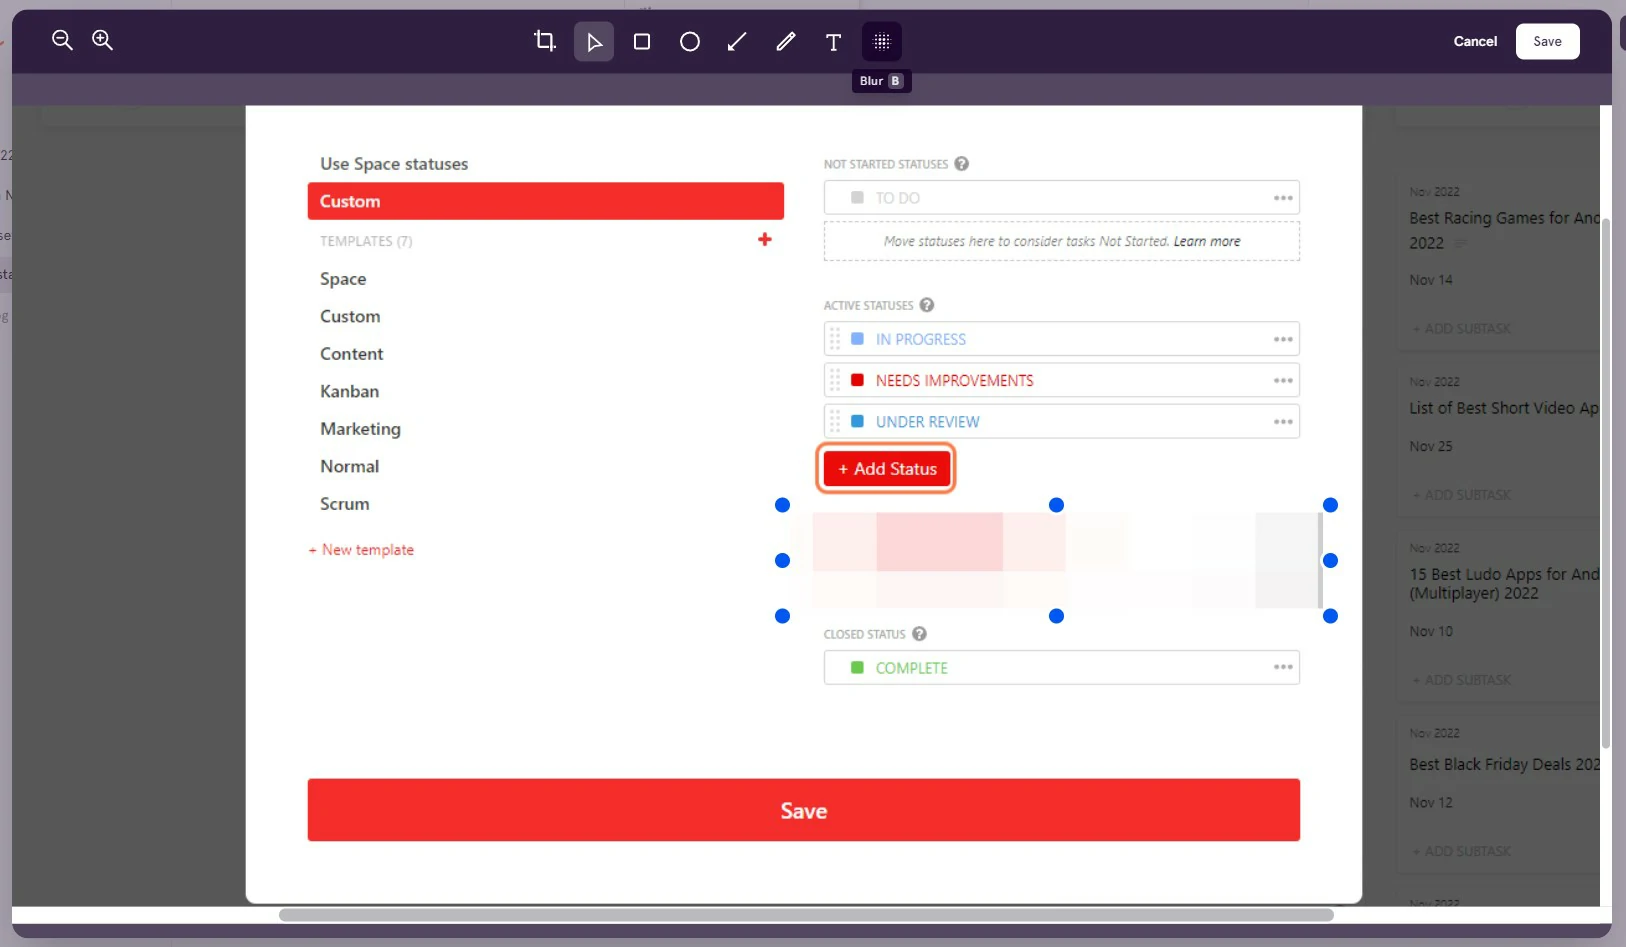
Task: Select the Scrum template
Action: 344,504
